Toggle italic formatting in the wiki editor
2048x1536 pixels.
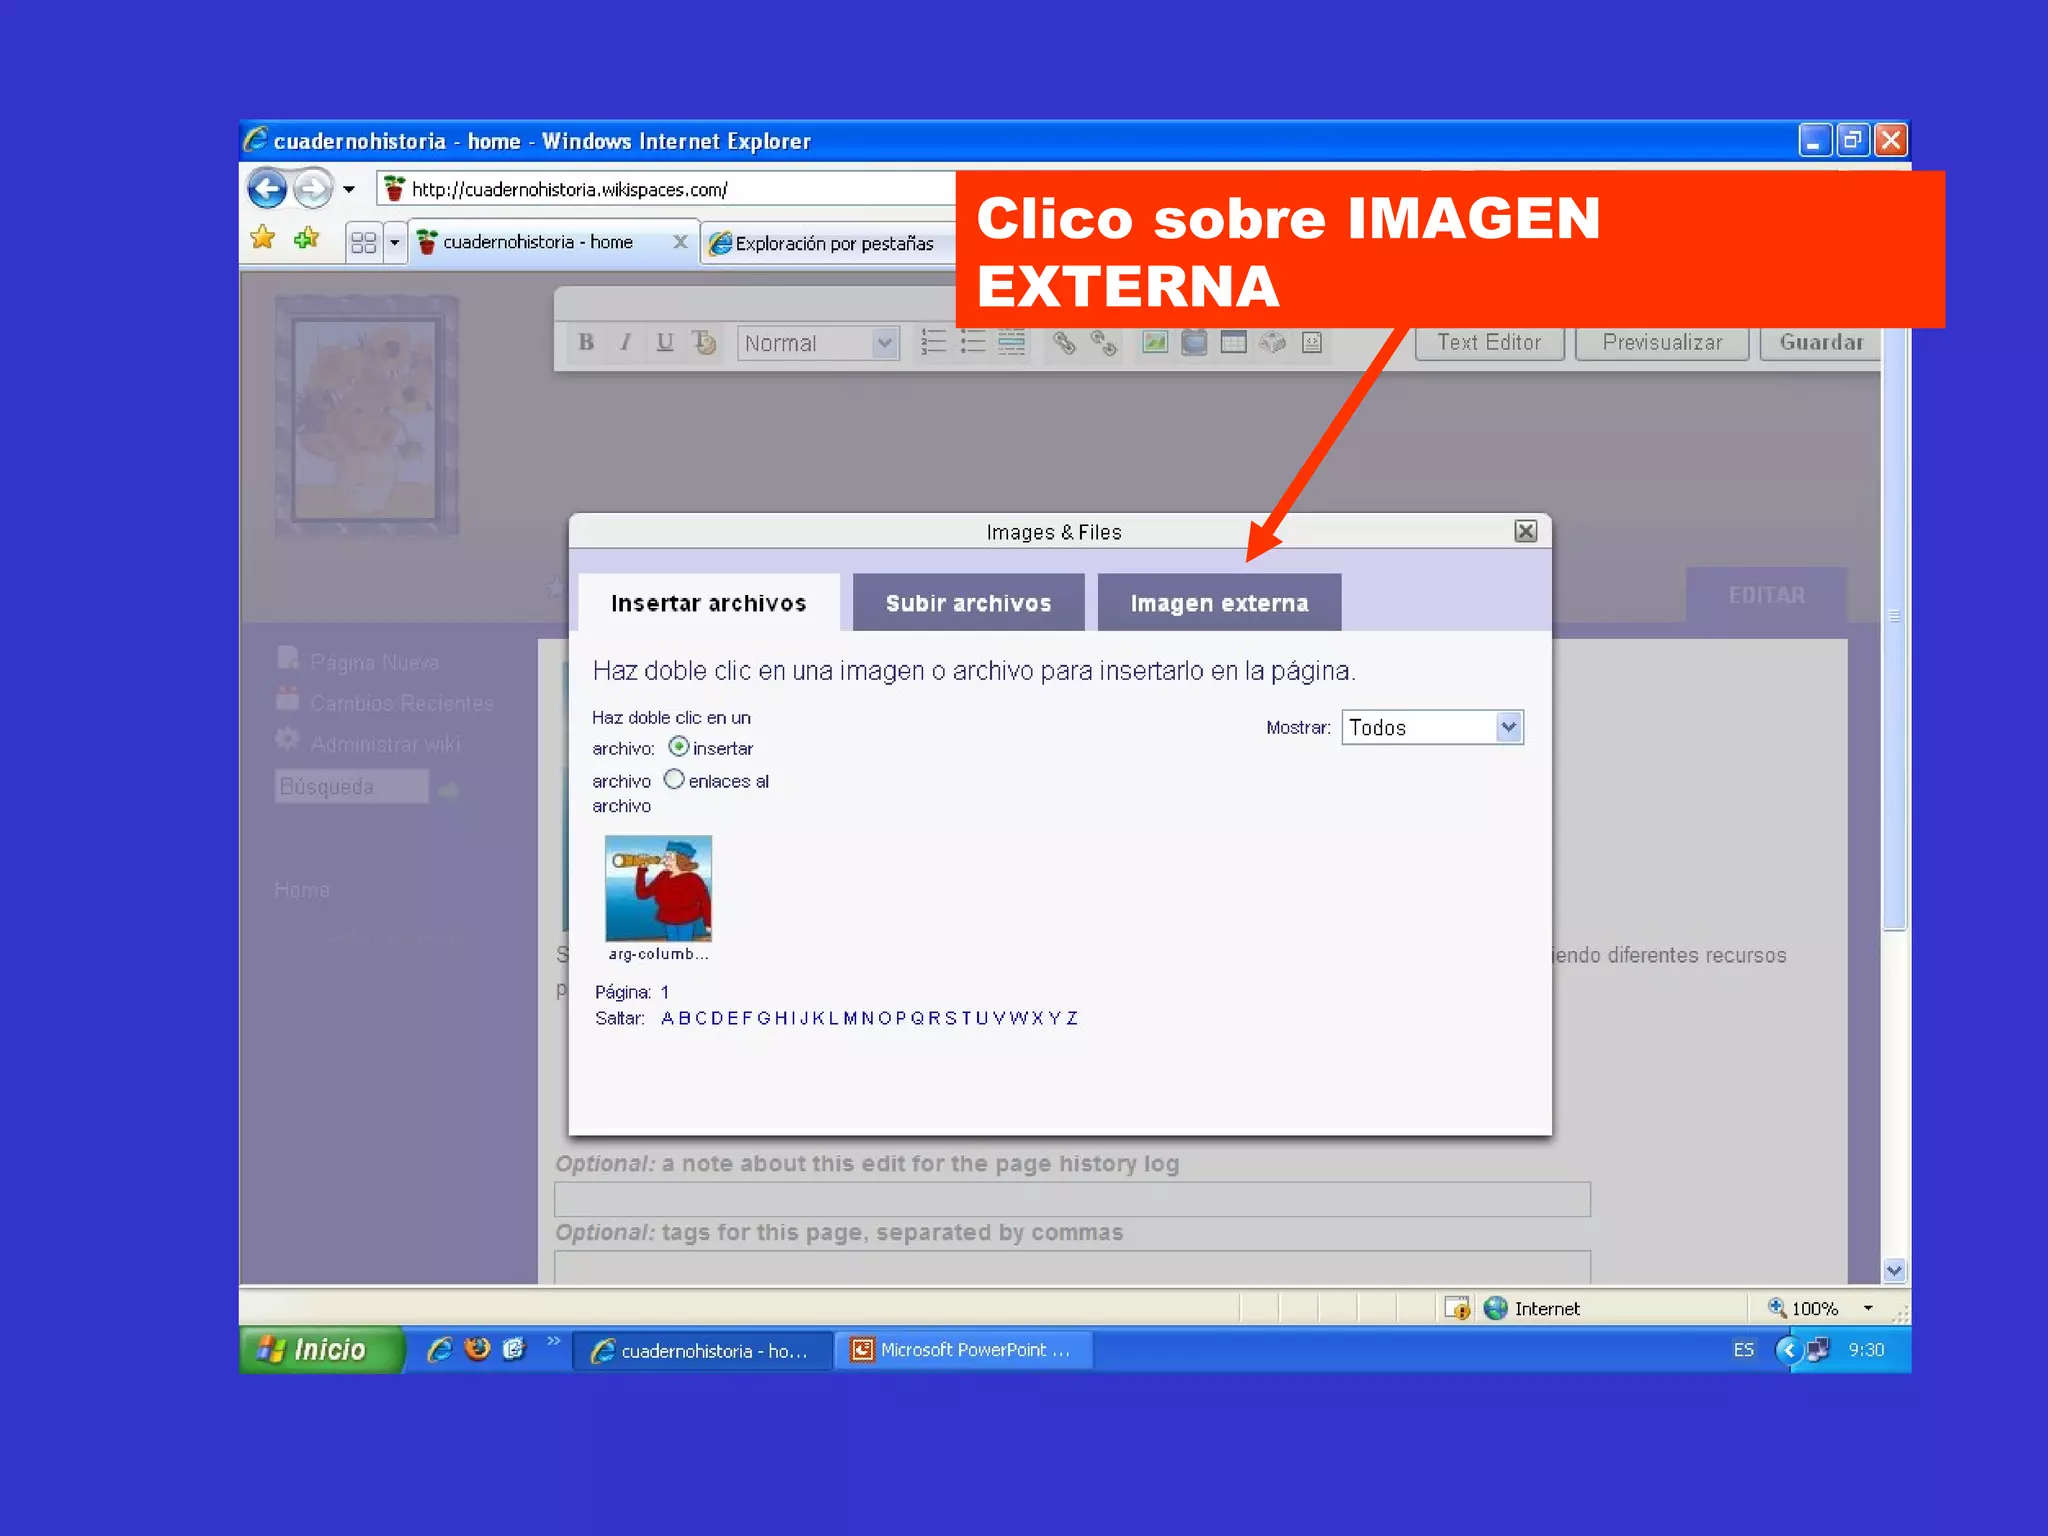point(625,343)
